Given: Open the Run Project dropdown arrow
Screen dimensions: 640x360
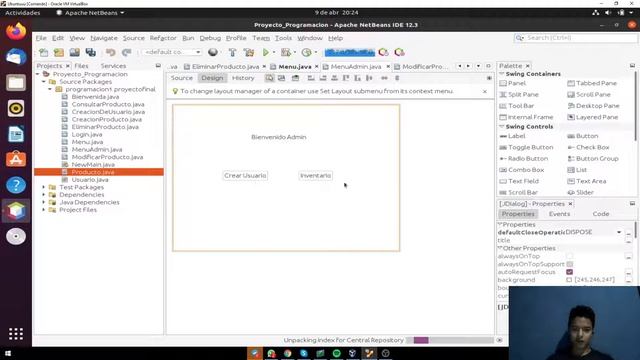Looking at the screenshot, I should (273, 52).
